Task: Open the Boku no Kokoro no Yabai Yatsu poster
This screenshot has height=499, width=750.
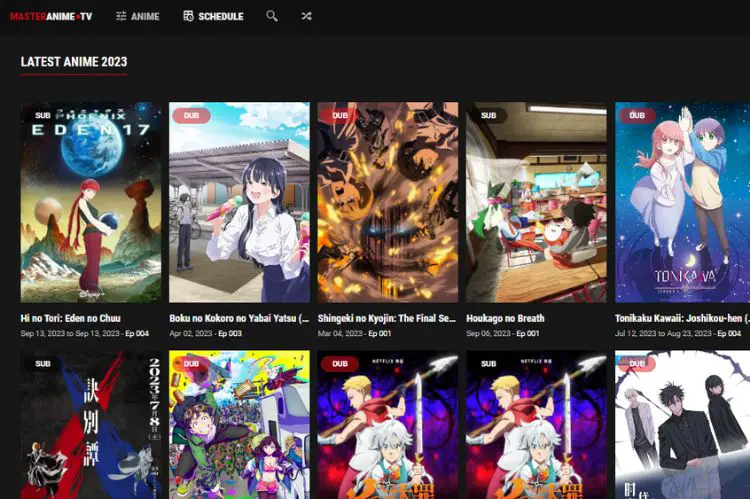Action: [239, 202]
